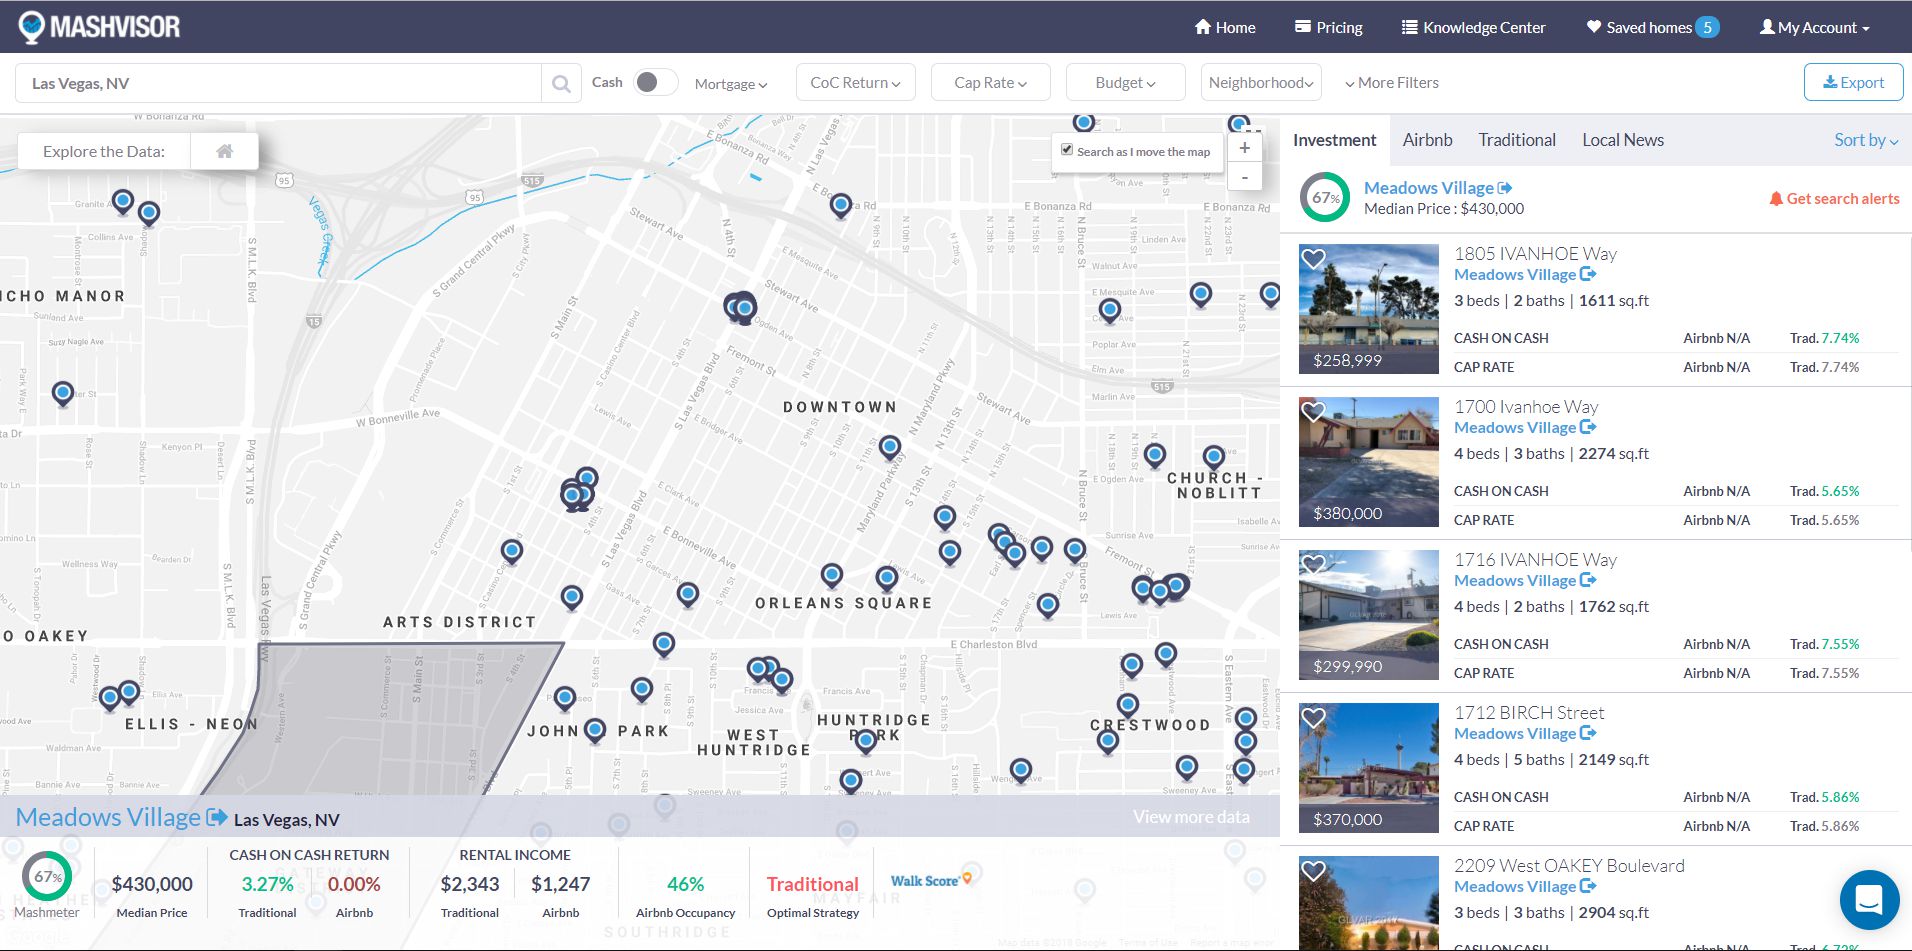Viewport: 1912px width, 951px height.
Task: Toggle the Cash/Mortgage switch
Action: 656,82
